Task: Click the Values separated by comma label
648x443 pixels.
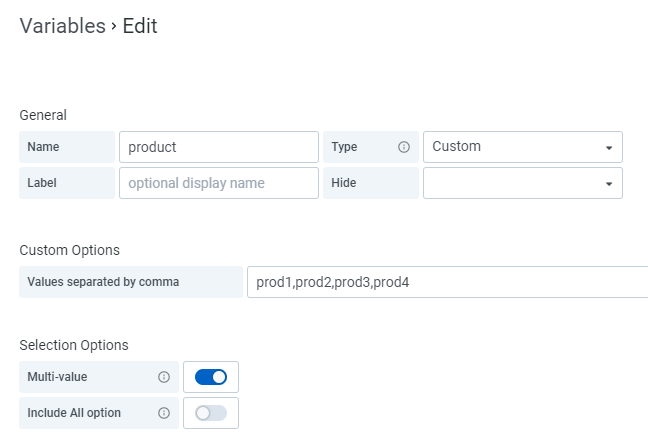Action: (x=103, y=282)
